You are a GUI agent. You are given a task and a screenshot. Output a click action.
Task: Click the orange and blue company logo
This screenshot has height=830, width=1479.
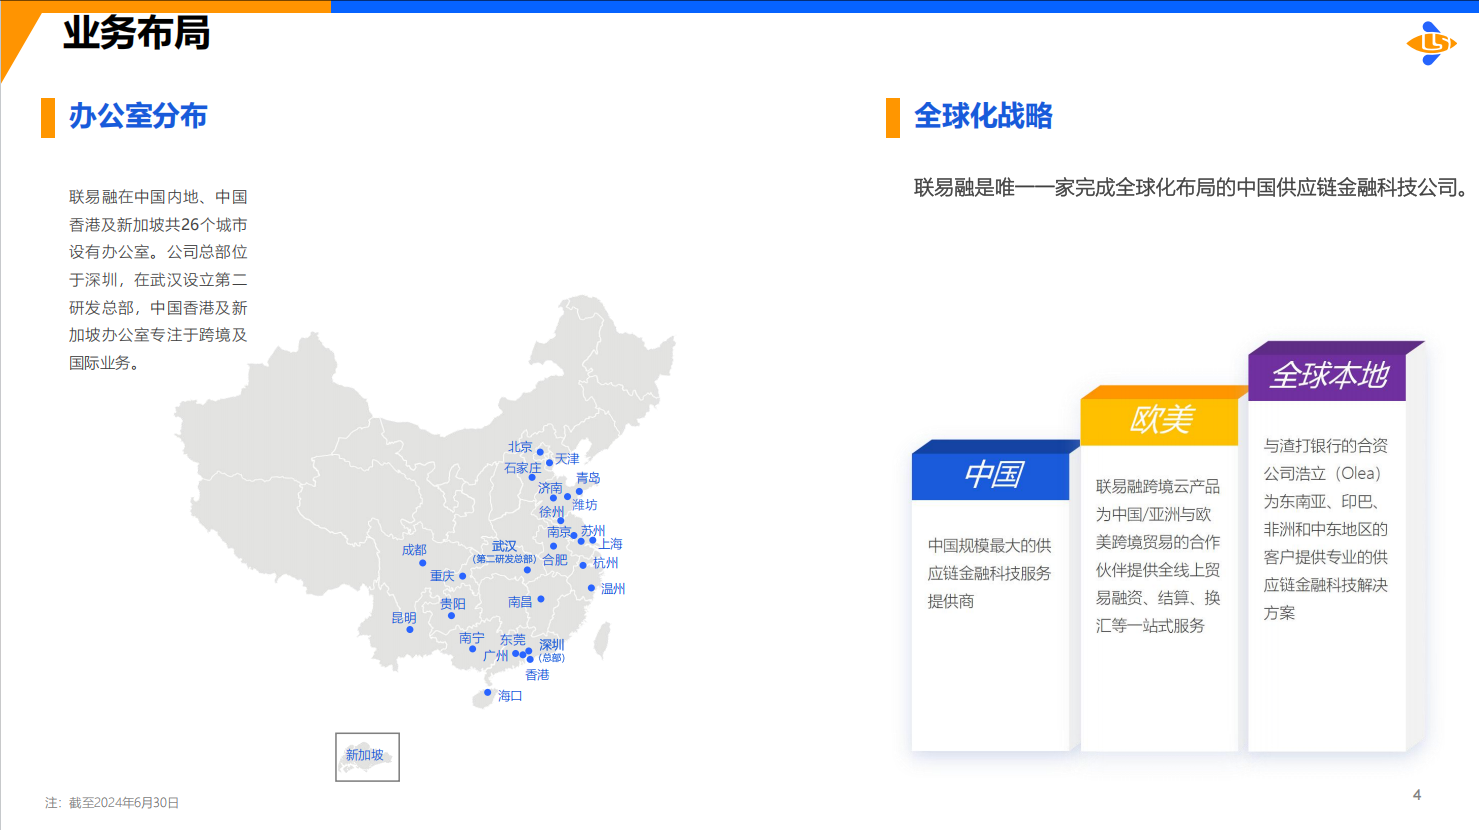coord(1432,43)
